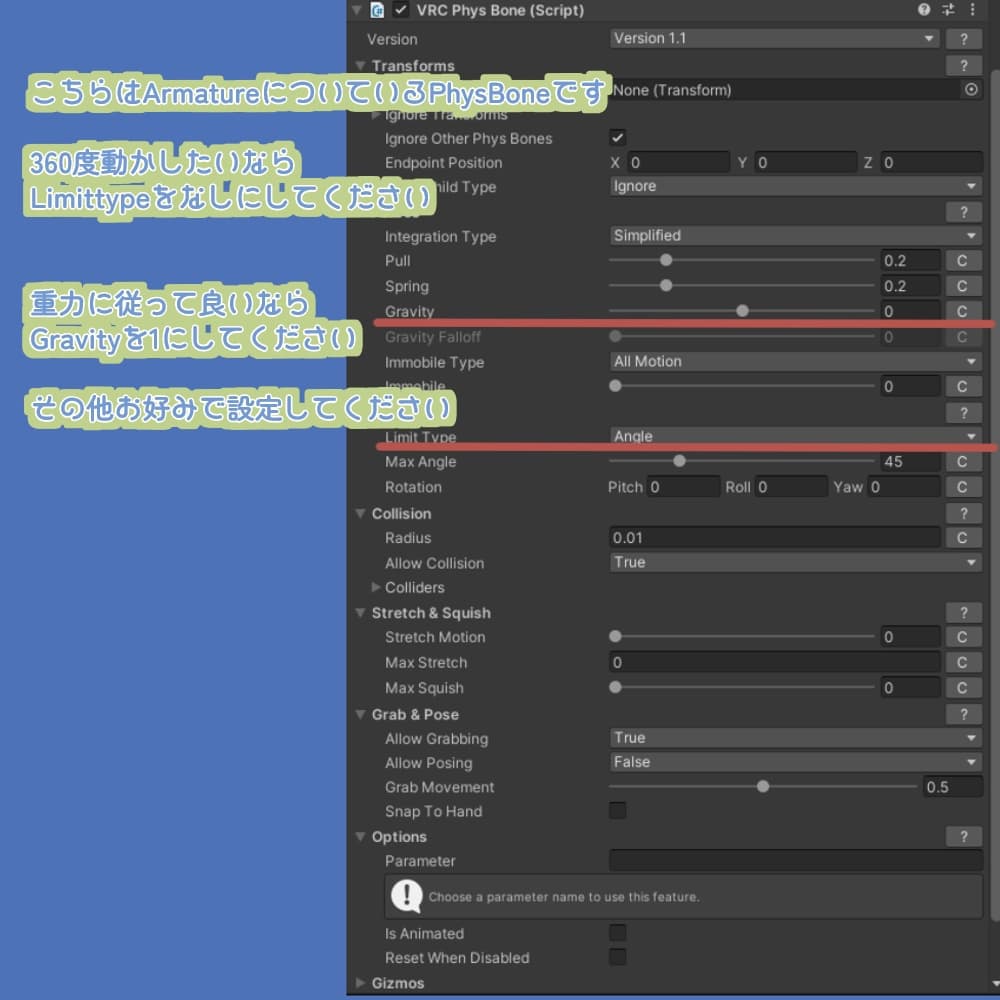
Task: Open the Immobile Type All Motion dropdown
Action: pyautogui.click(x=795, y=362)
